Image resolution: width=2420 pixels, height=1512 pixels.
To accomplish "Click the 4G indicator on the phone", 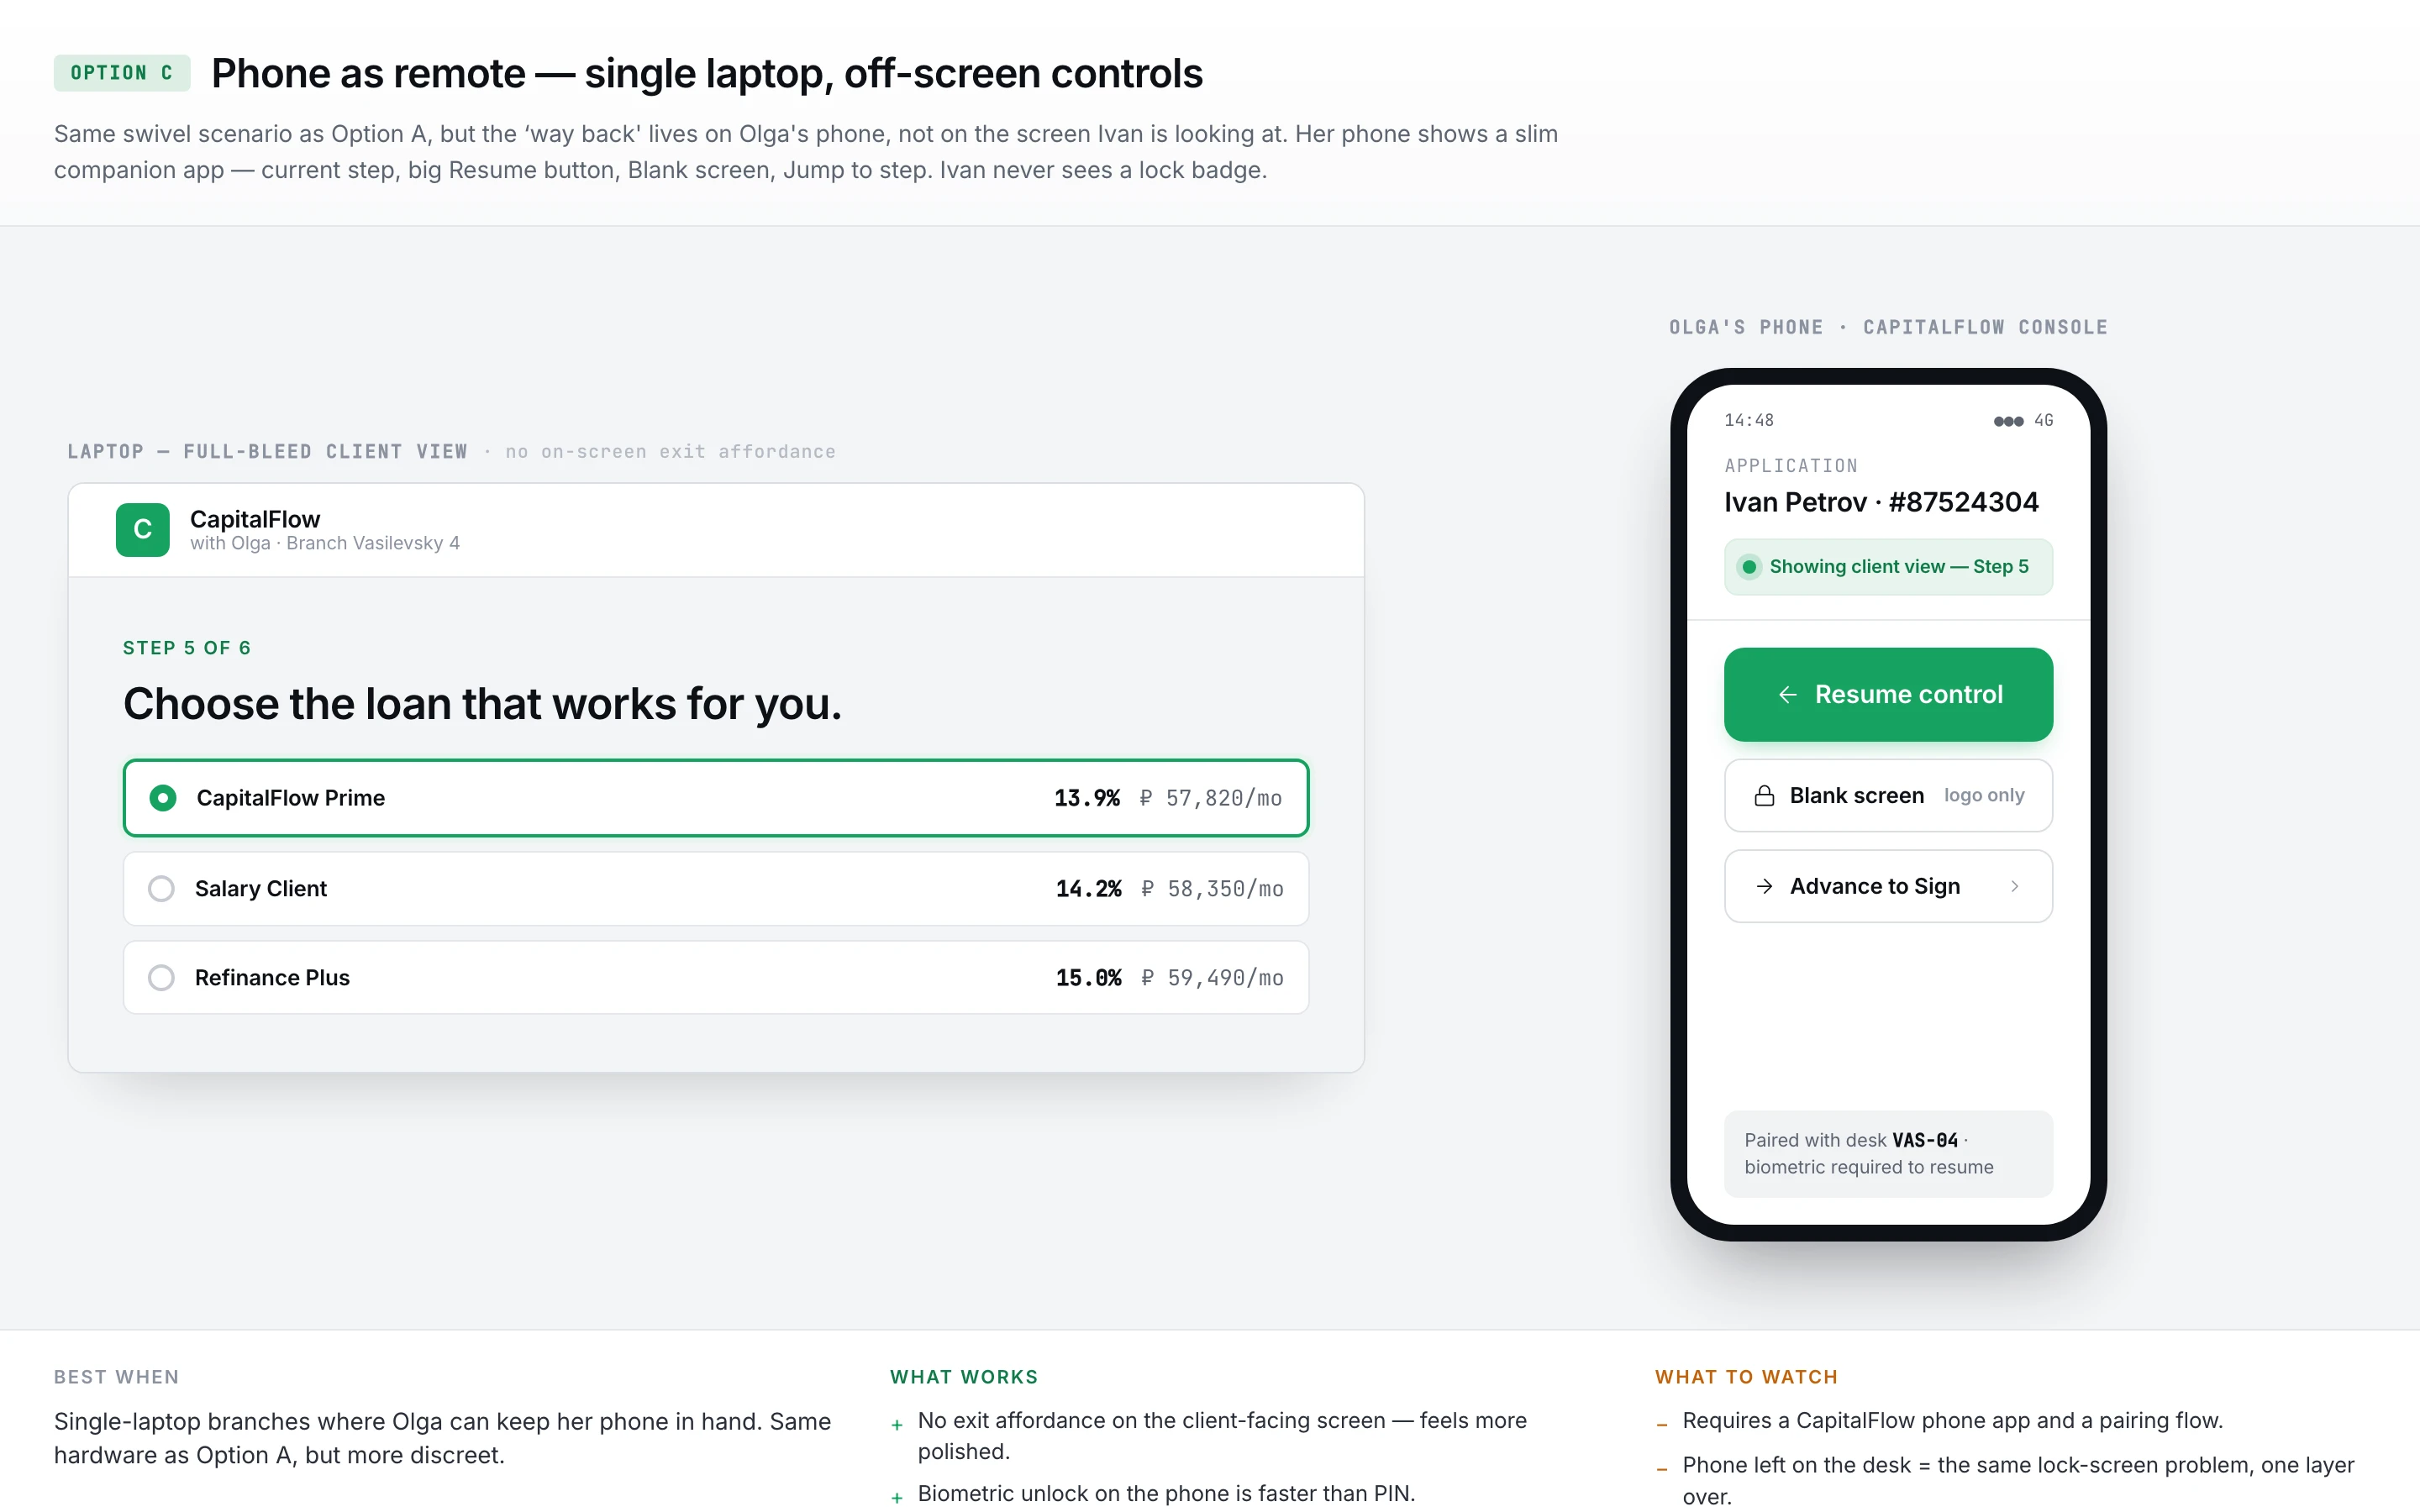I will (2043, 421).
